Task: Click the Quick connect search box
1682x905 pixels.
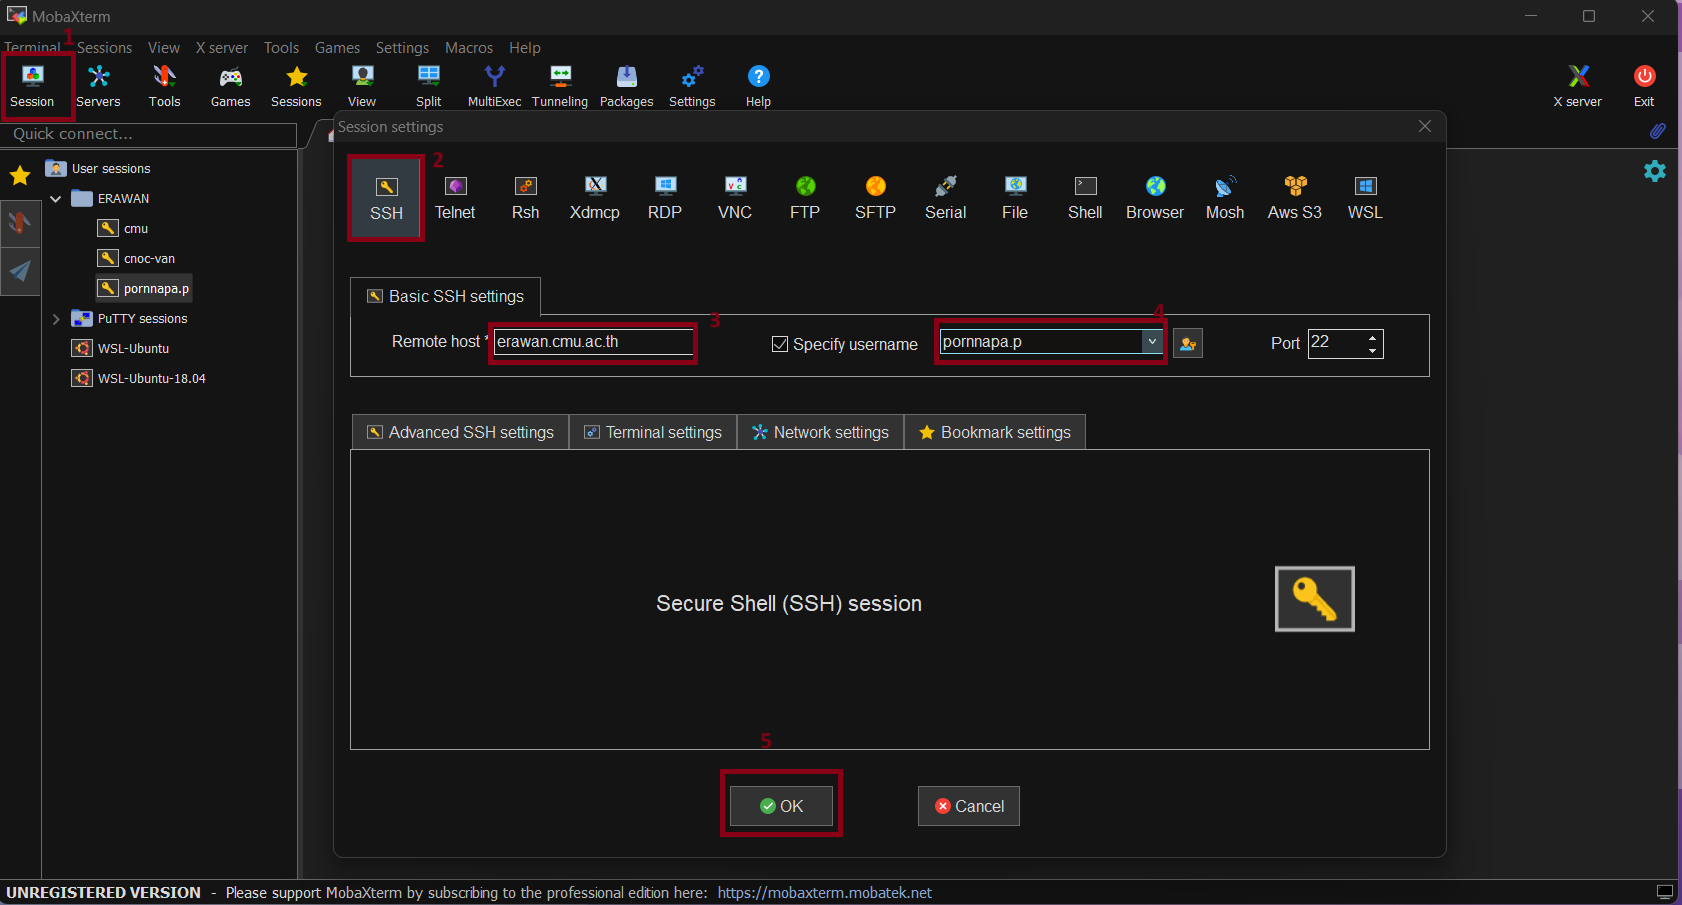Action: point(150,134)
